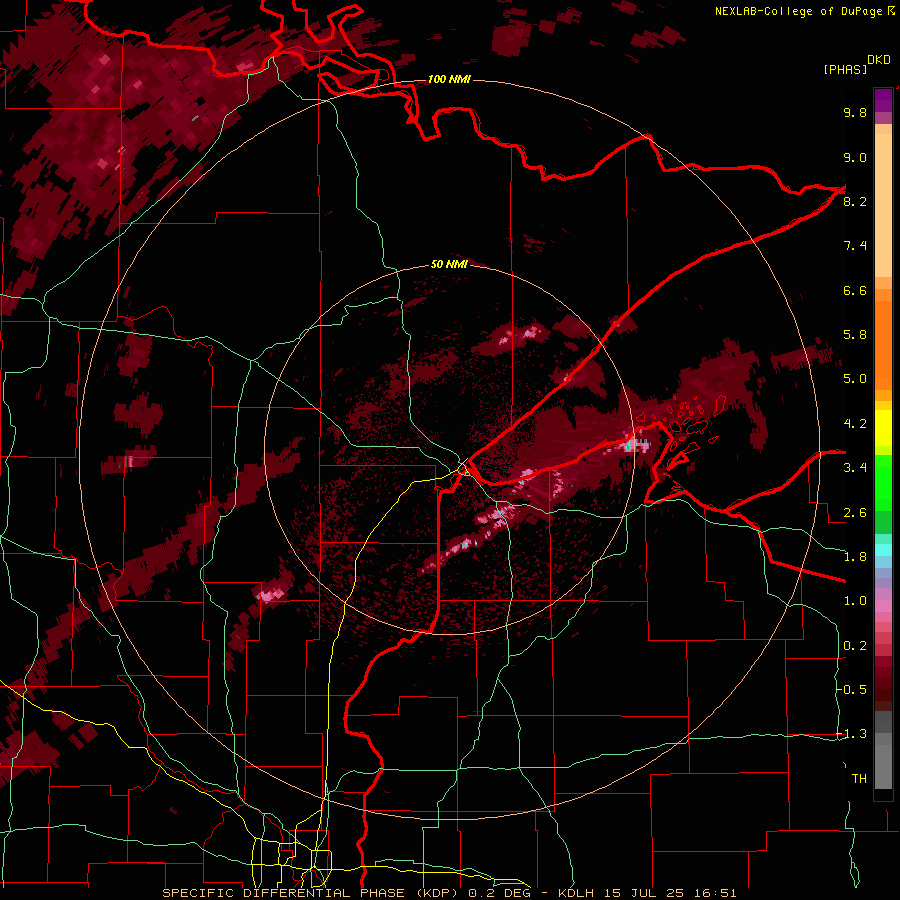The image size is (900, 900).
Task: Click the 100 NMI range ring label
Action: 449,79
